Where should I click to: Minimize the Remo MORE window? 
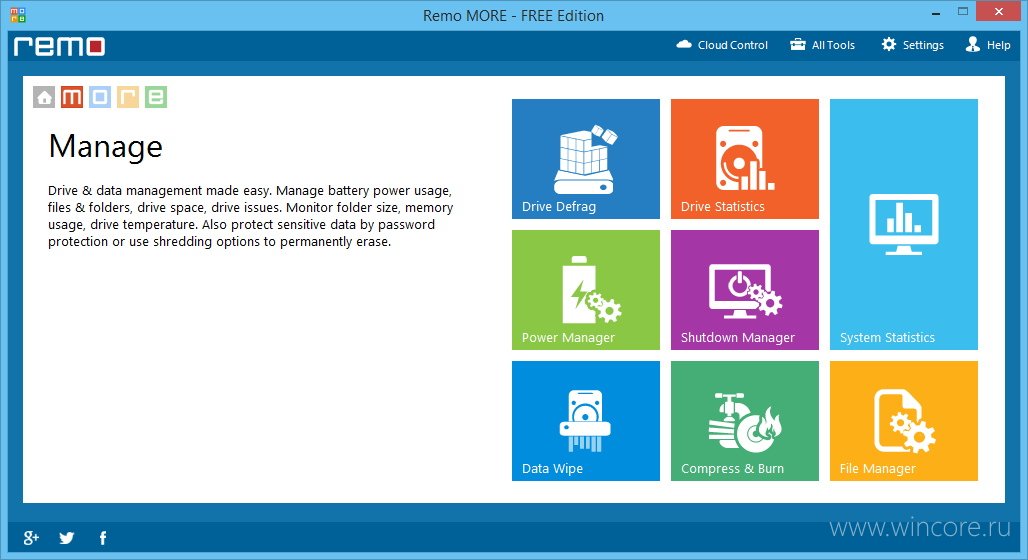(936, 12)
